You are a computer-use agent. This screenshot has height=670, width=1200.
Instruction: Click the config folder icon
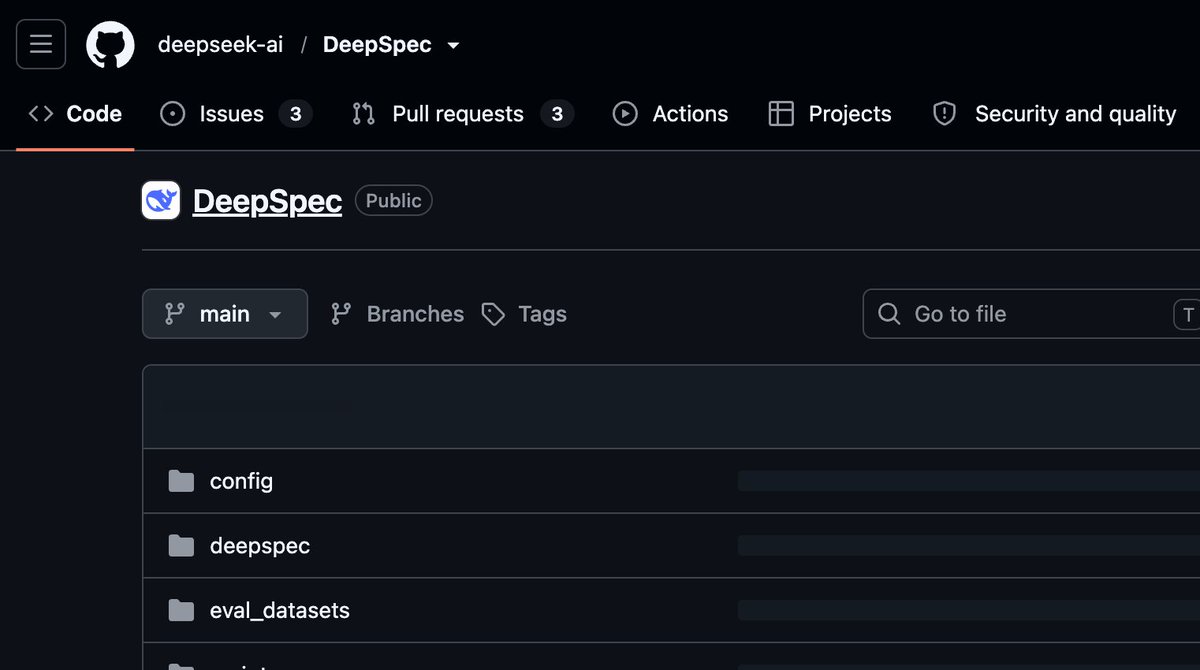(181, 481)
